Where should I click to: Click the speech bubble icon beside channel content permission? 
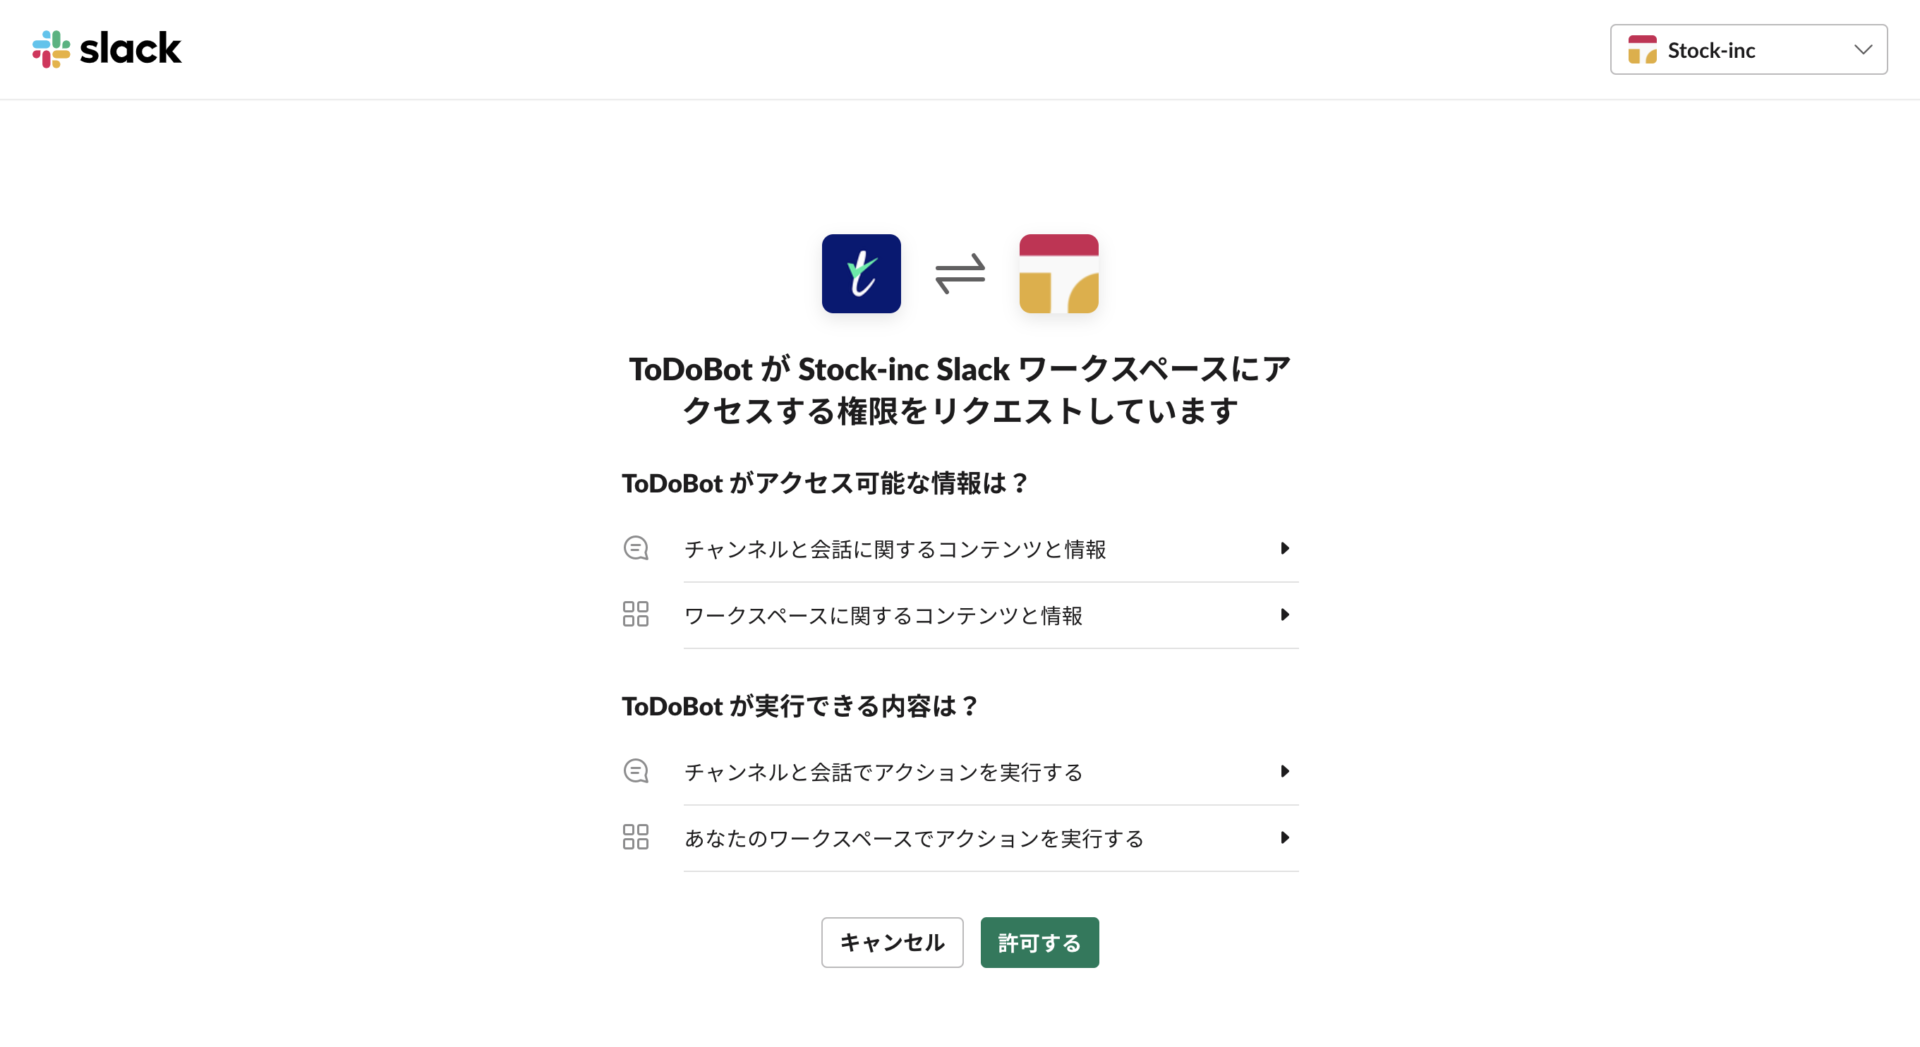pyautogui.click(x=635, y=548)
